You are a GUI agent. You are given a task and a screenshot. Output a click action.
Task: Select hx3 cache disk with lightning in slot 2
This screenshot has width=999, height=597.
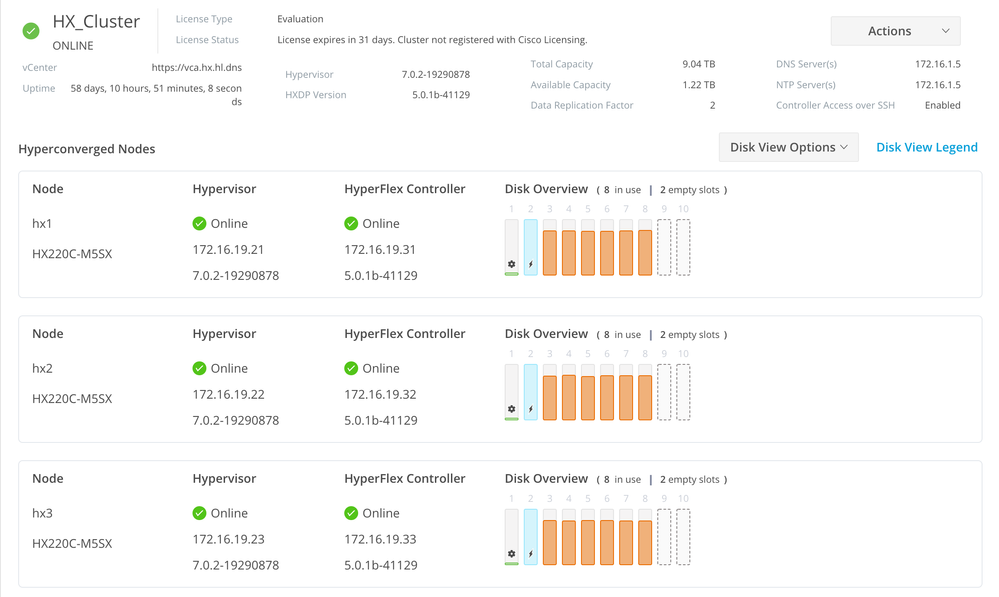[x=531, y=536]
